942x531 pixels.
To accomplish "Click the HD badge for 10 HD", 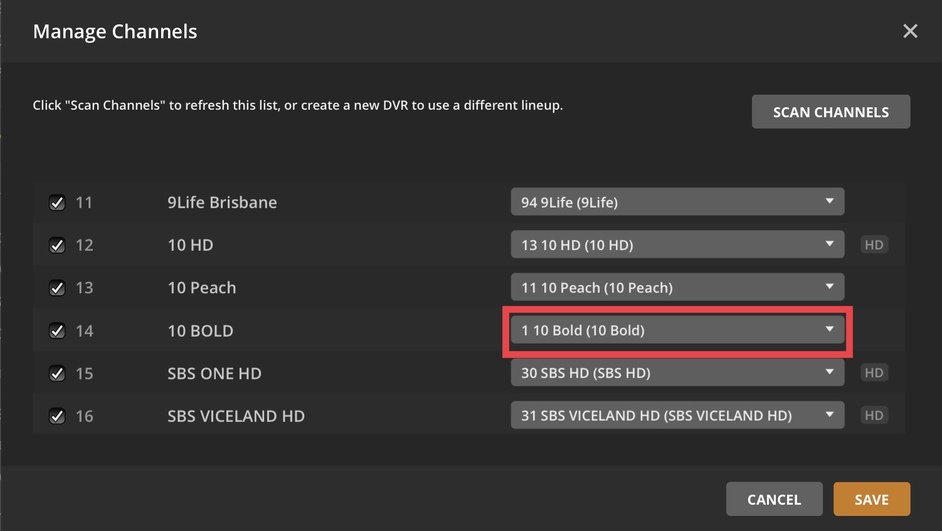I will [874, 244].
